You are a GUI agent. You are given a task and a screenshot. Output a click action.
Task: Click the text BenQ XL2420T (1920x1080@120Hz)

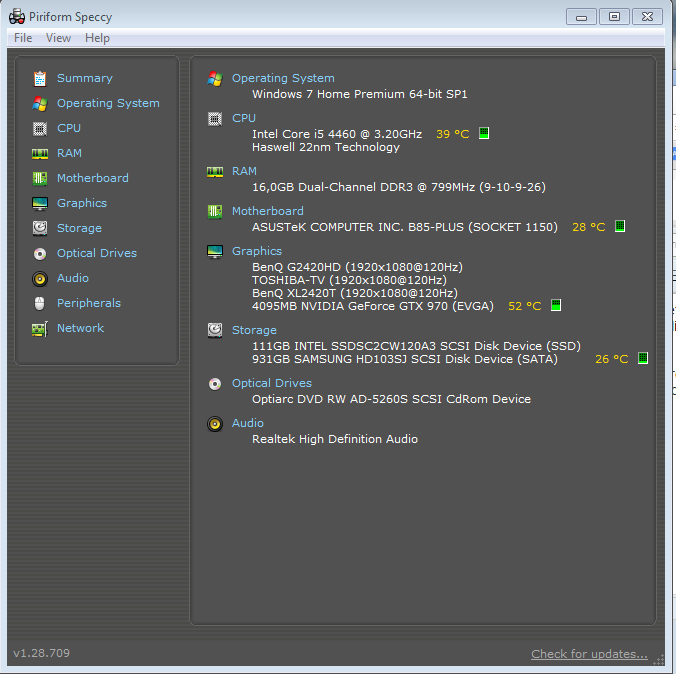(355, 293)
